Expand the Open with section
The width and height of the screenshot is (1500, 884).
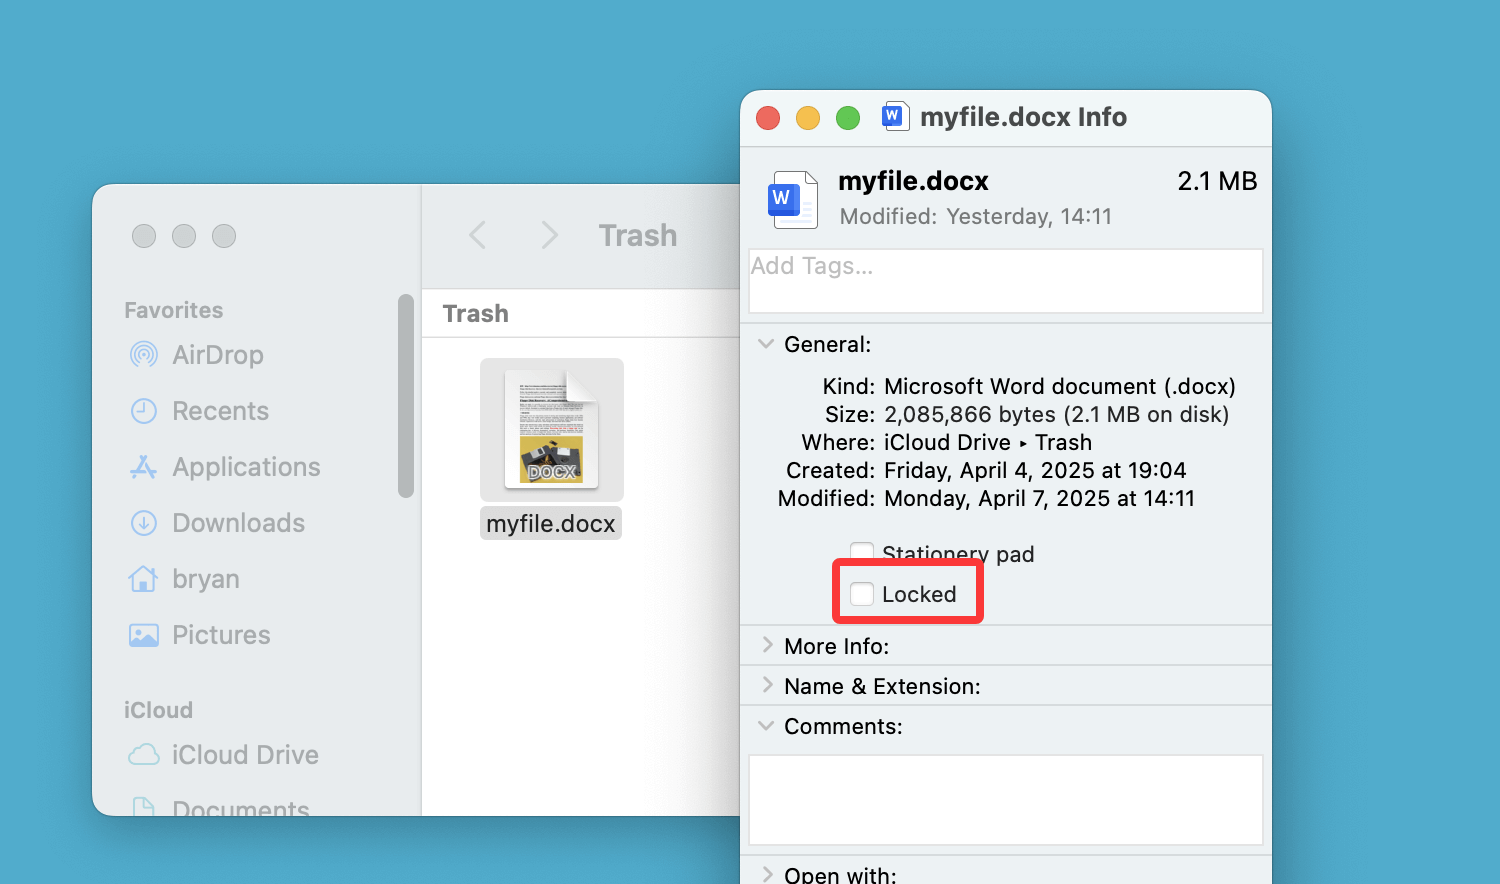click(x=767, y=873)
